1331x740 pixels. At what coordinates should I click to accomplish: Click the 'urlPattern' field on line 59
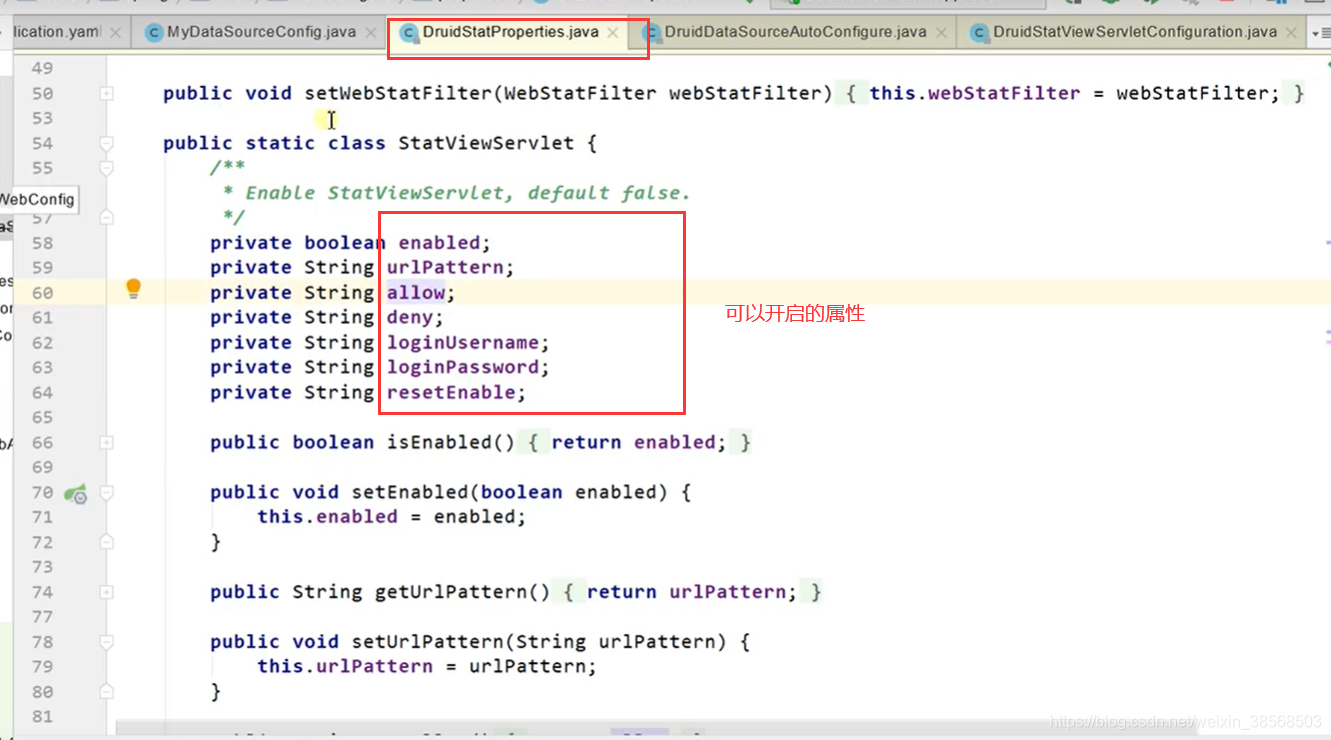coord(444,268)
